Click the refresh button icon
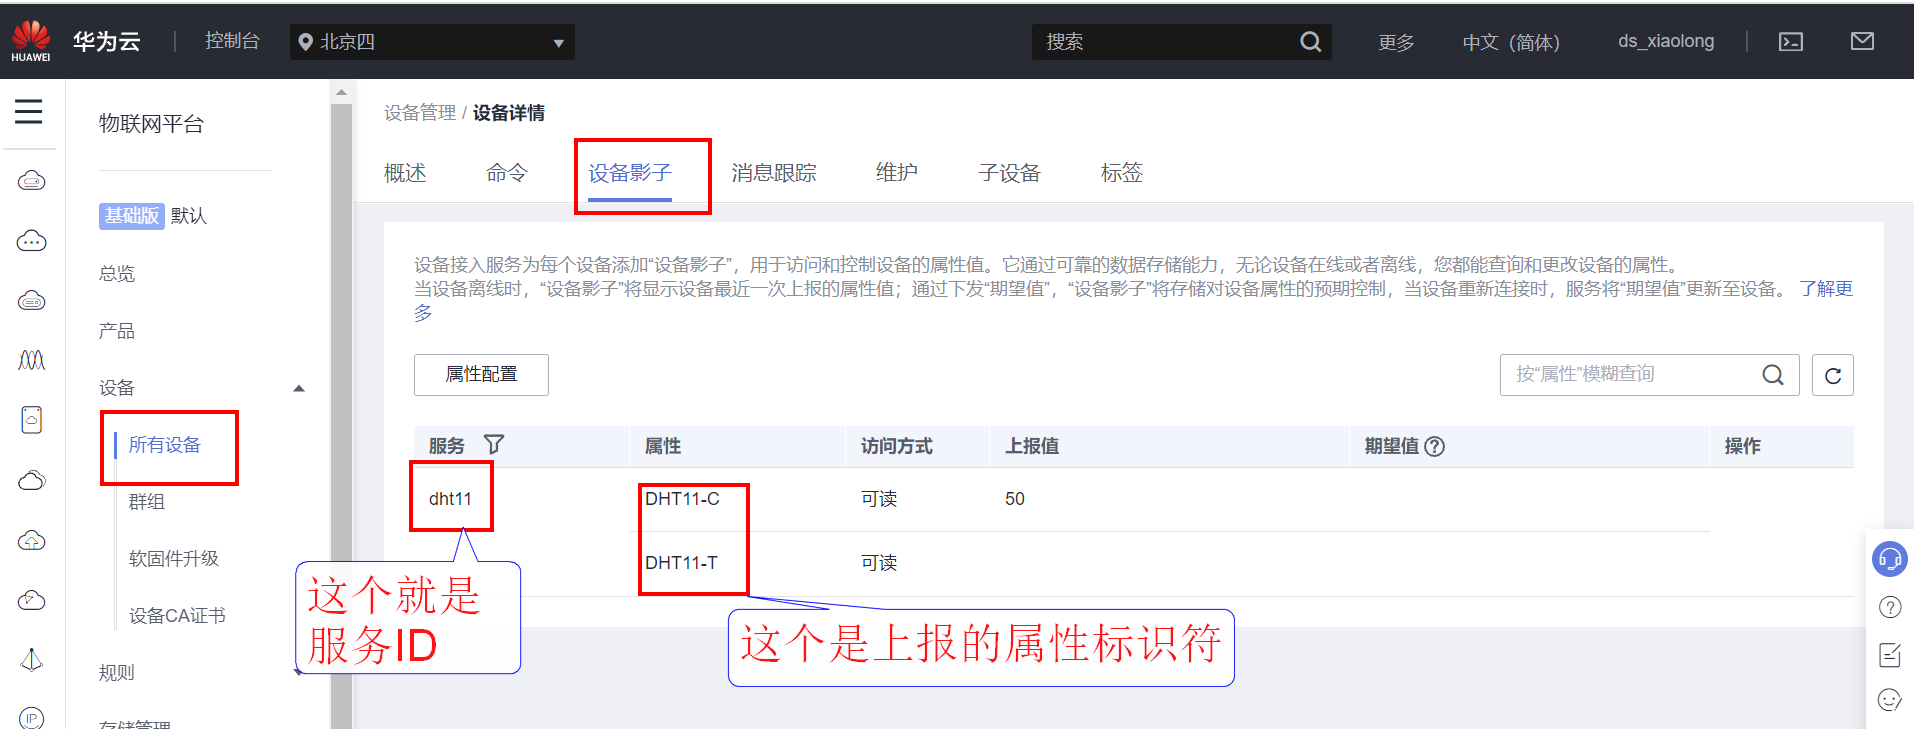Image resolution: width=1914 pixels, height=729 pixels. (1833, 375)
